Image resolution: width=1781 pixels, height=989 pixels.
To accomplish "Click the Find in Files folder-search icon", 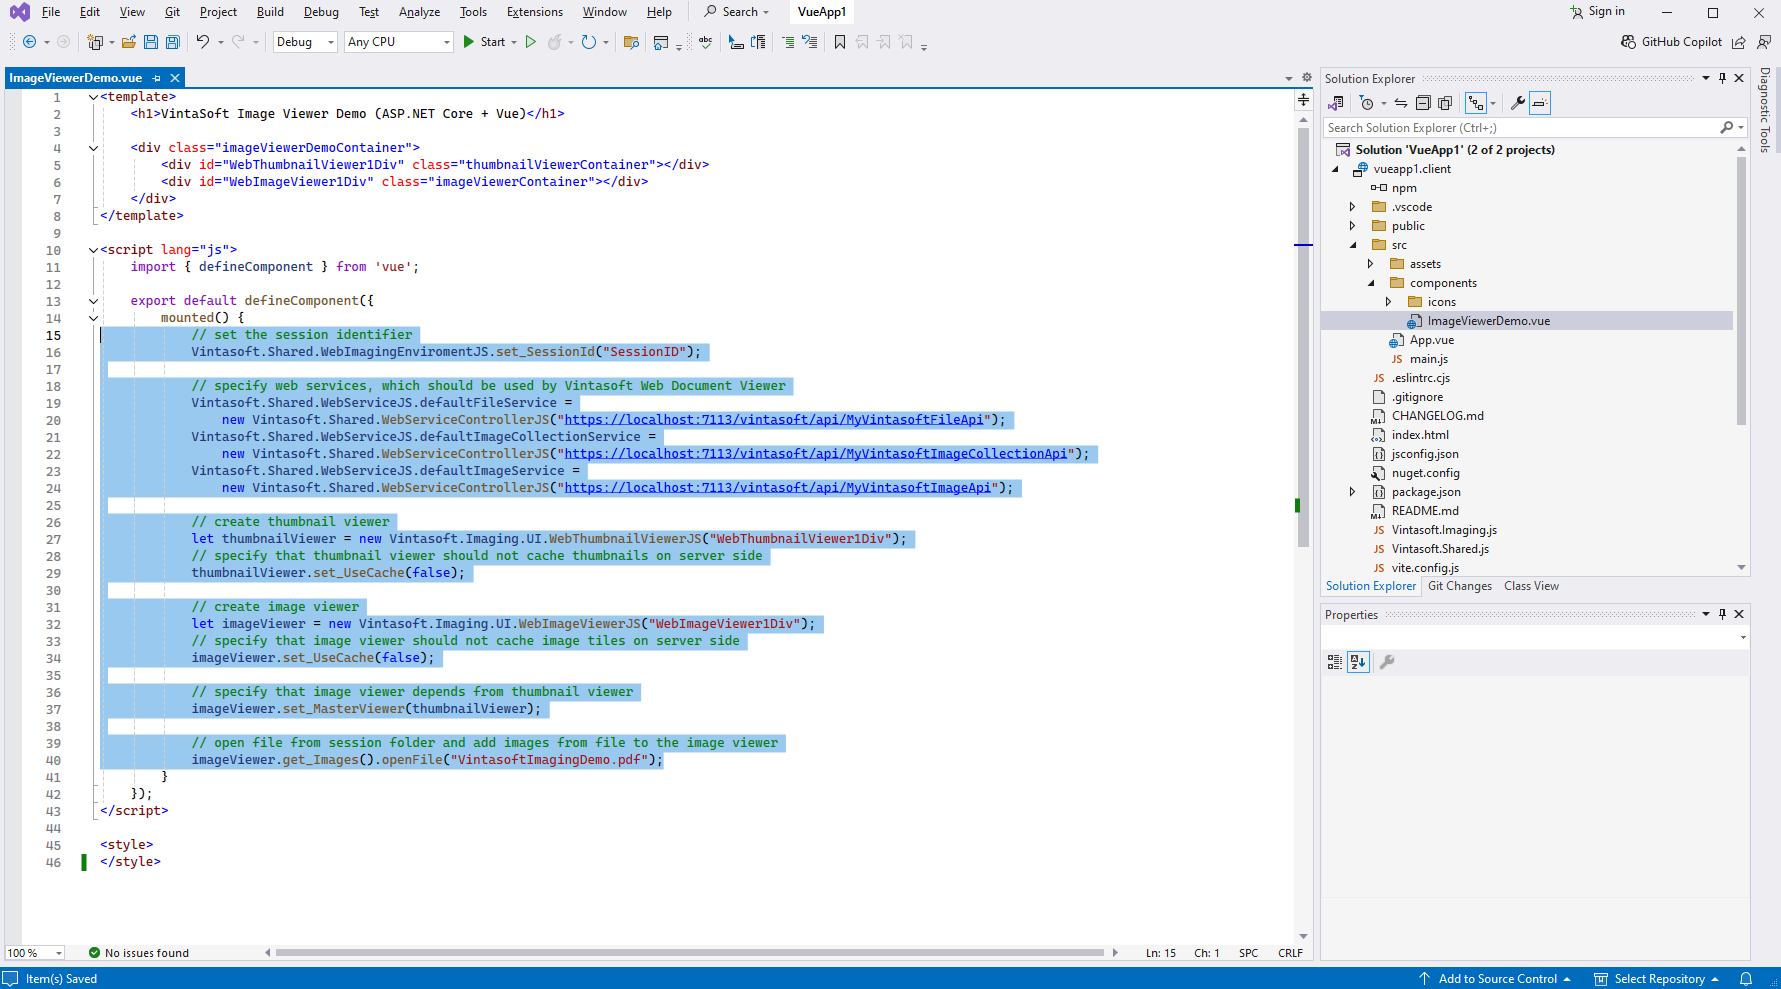I will click(631, 42).
